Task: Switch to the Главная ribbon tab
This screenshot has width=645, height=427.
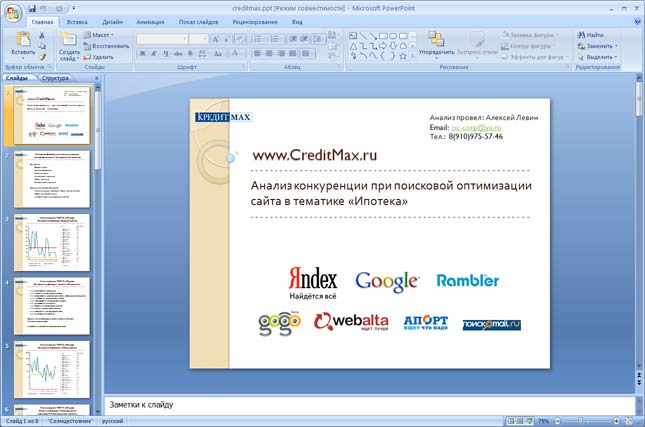Action: click(42, 22)
